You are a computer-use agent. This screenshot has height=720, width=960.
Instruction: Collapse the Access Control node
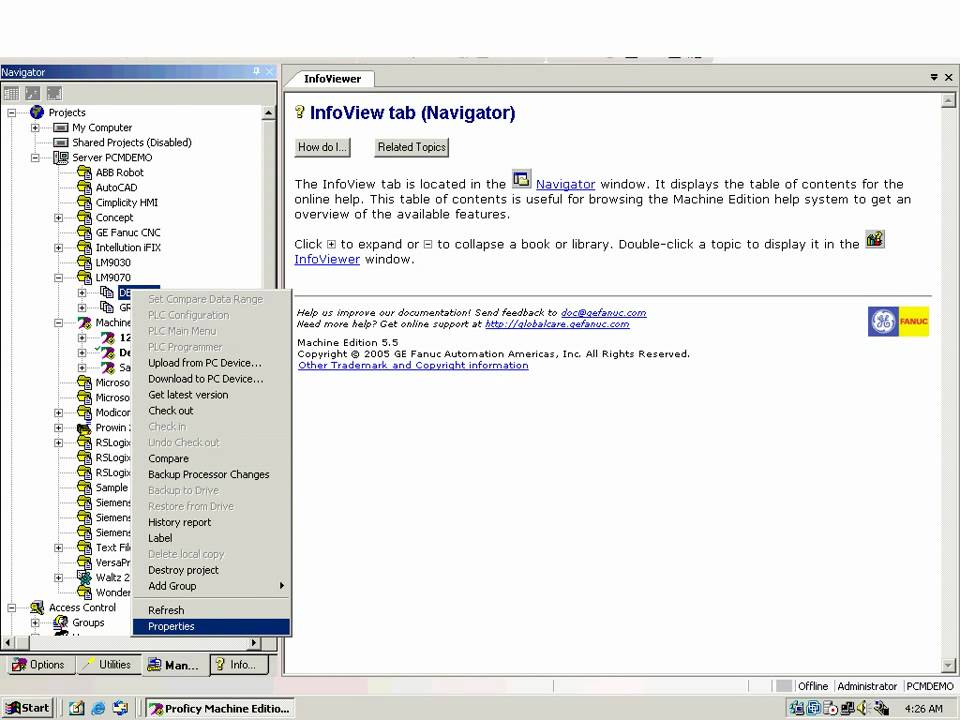[11, 607]
